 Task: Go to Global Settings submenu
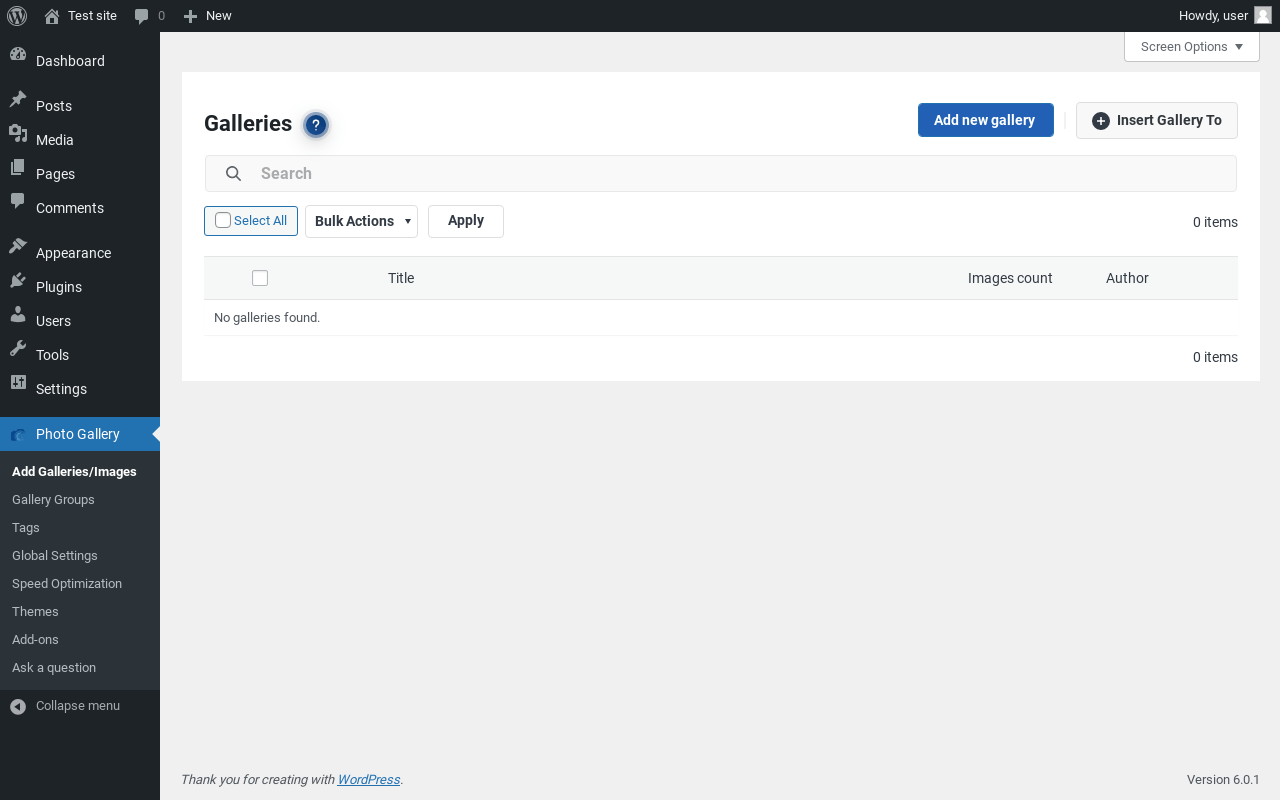(x=55, y=556)
